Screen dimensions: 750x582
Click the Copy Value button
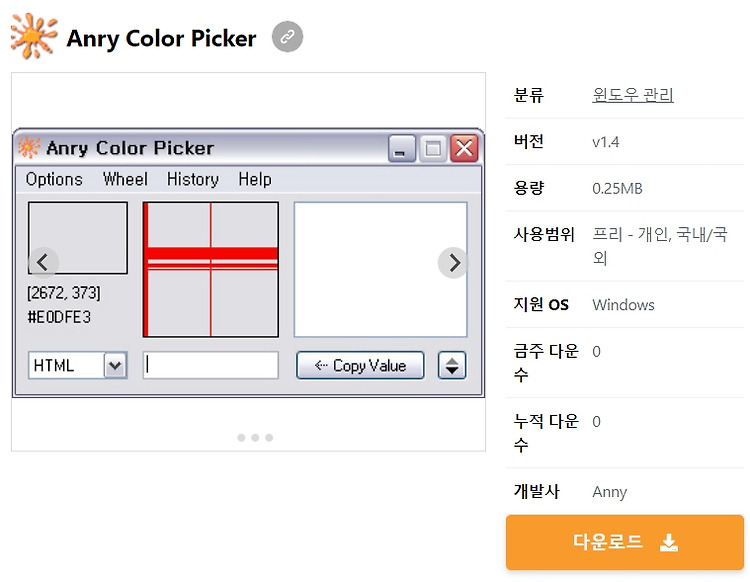(x=360, y=366)
